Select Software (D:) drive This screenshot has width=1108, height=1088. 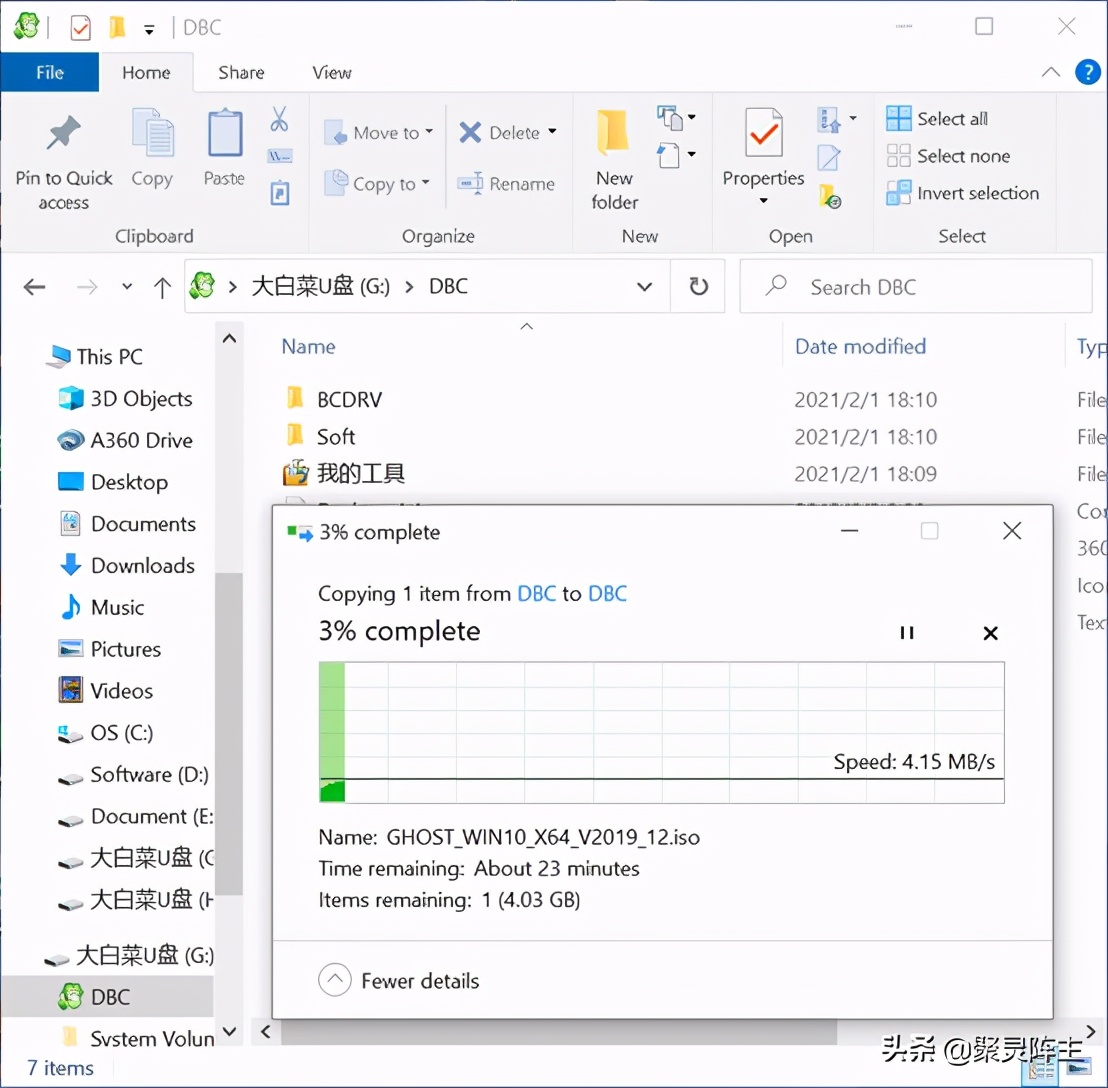point(133,774)
